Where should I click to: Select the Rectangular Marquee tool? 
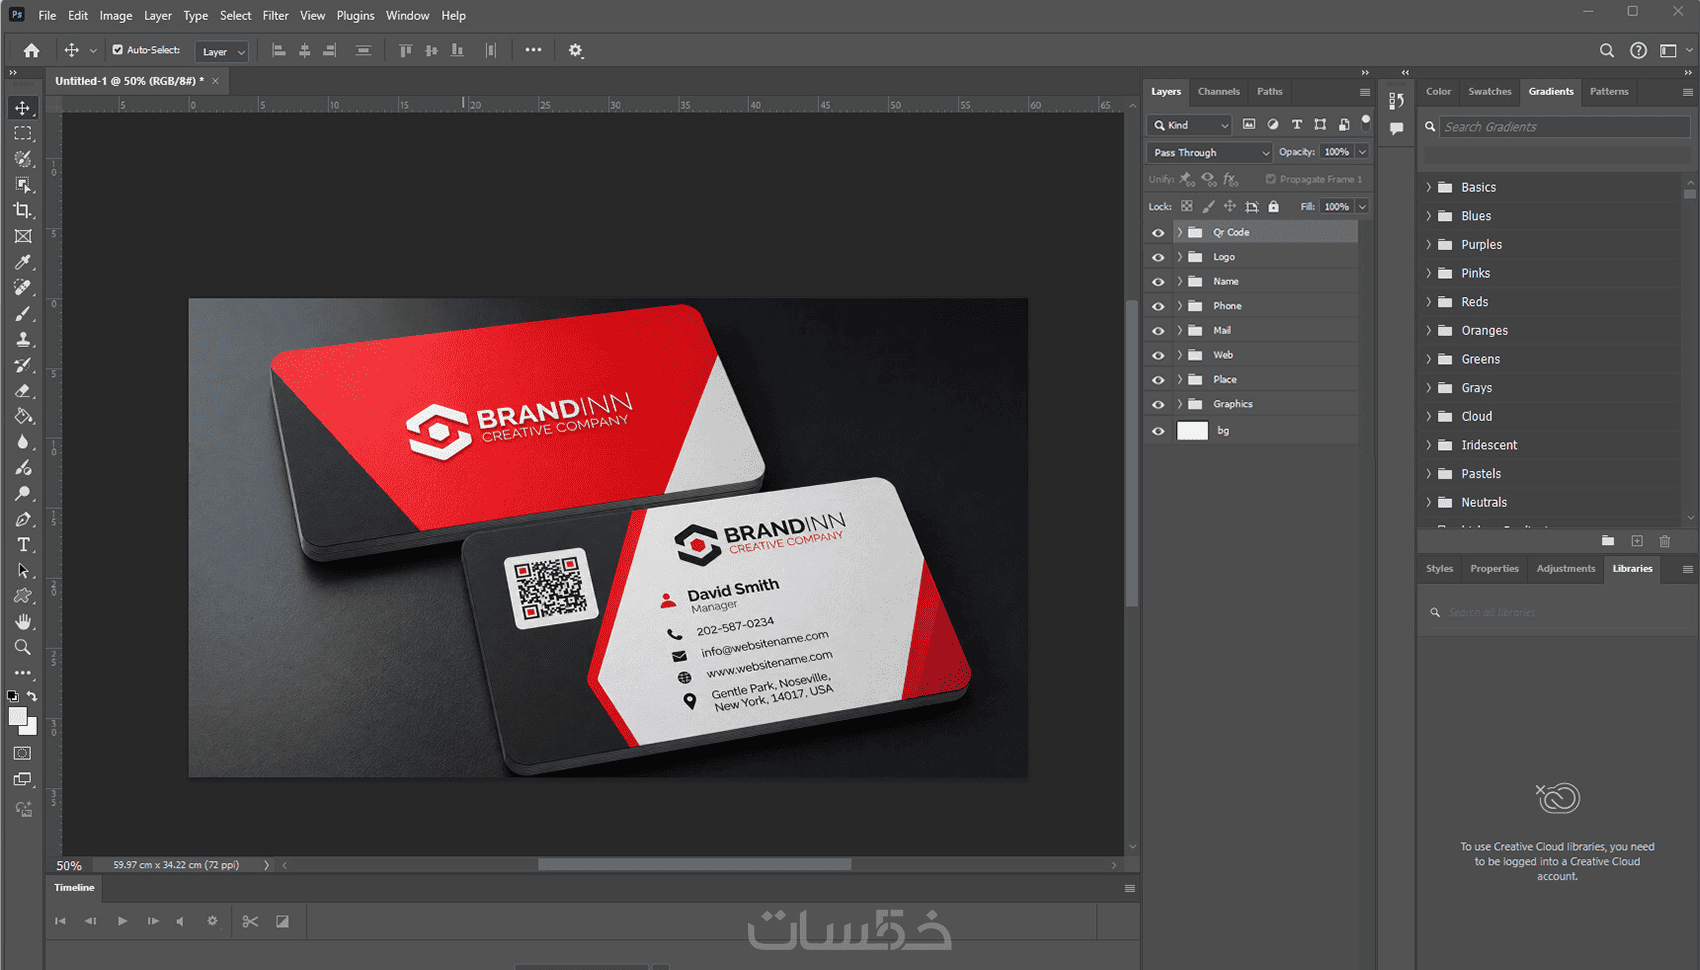(23, 133)
